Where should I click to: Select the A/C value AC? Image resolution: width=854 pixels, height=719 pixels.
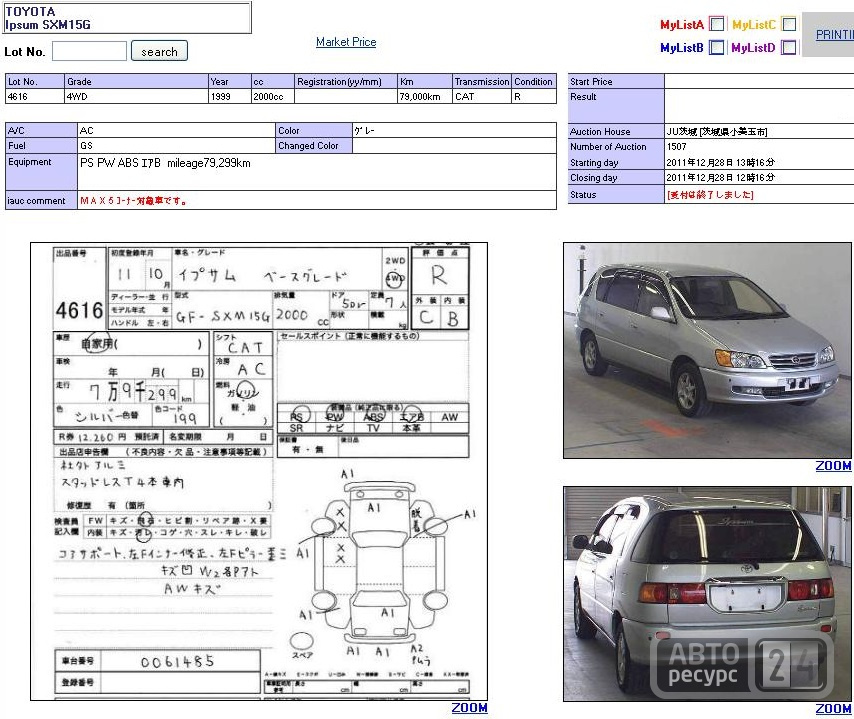click(87, 131)
